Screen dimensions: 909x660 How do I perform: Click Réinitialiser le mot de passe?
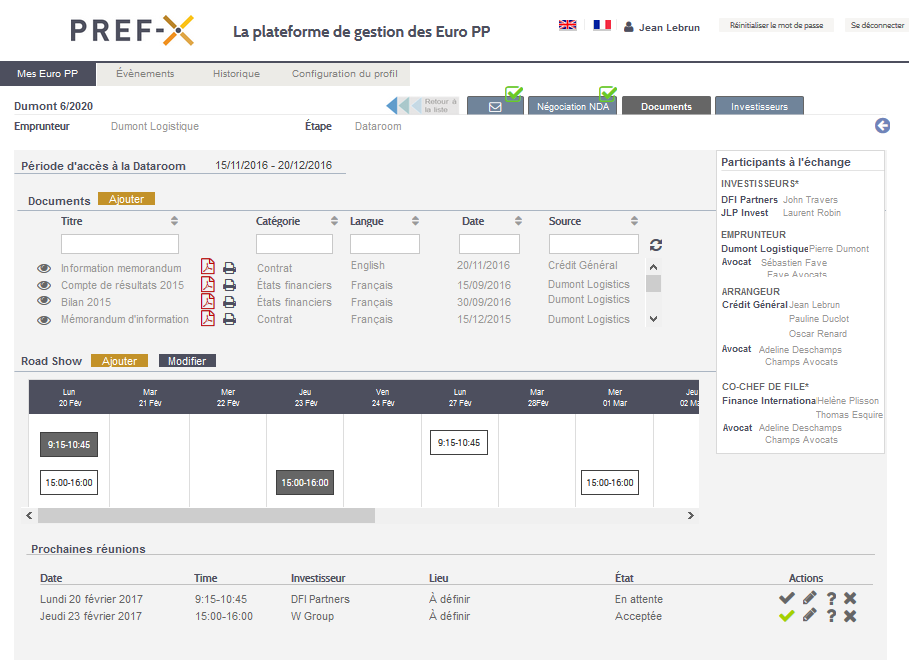pos(776,25)
